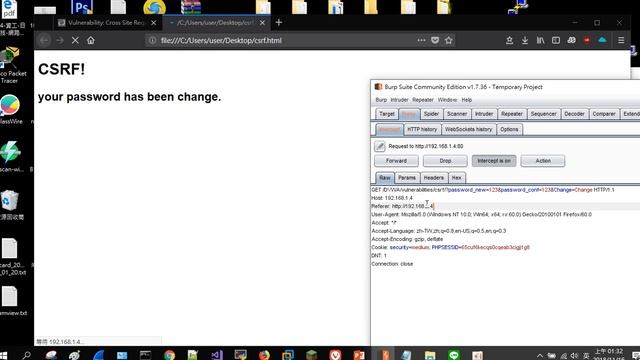Image resolution: width=640 pixels, height=360 pixels.
Task: Switch to the Sequencer tab
Action: pos(543,114)
